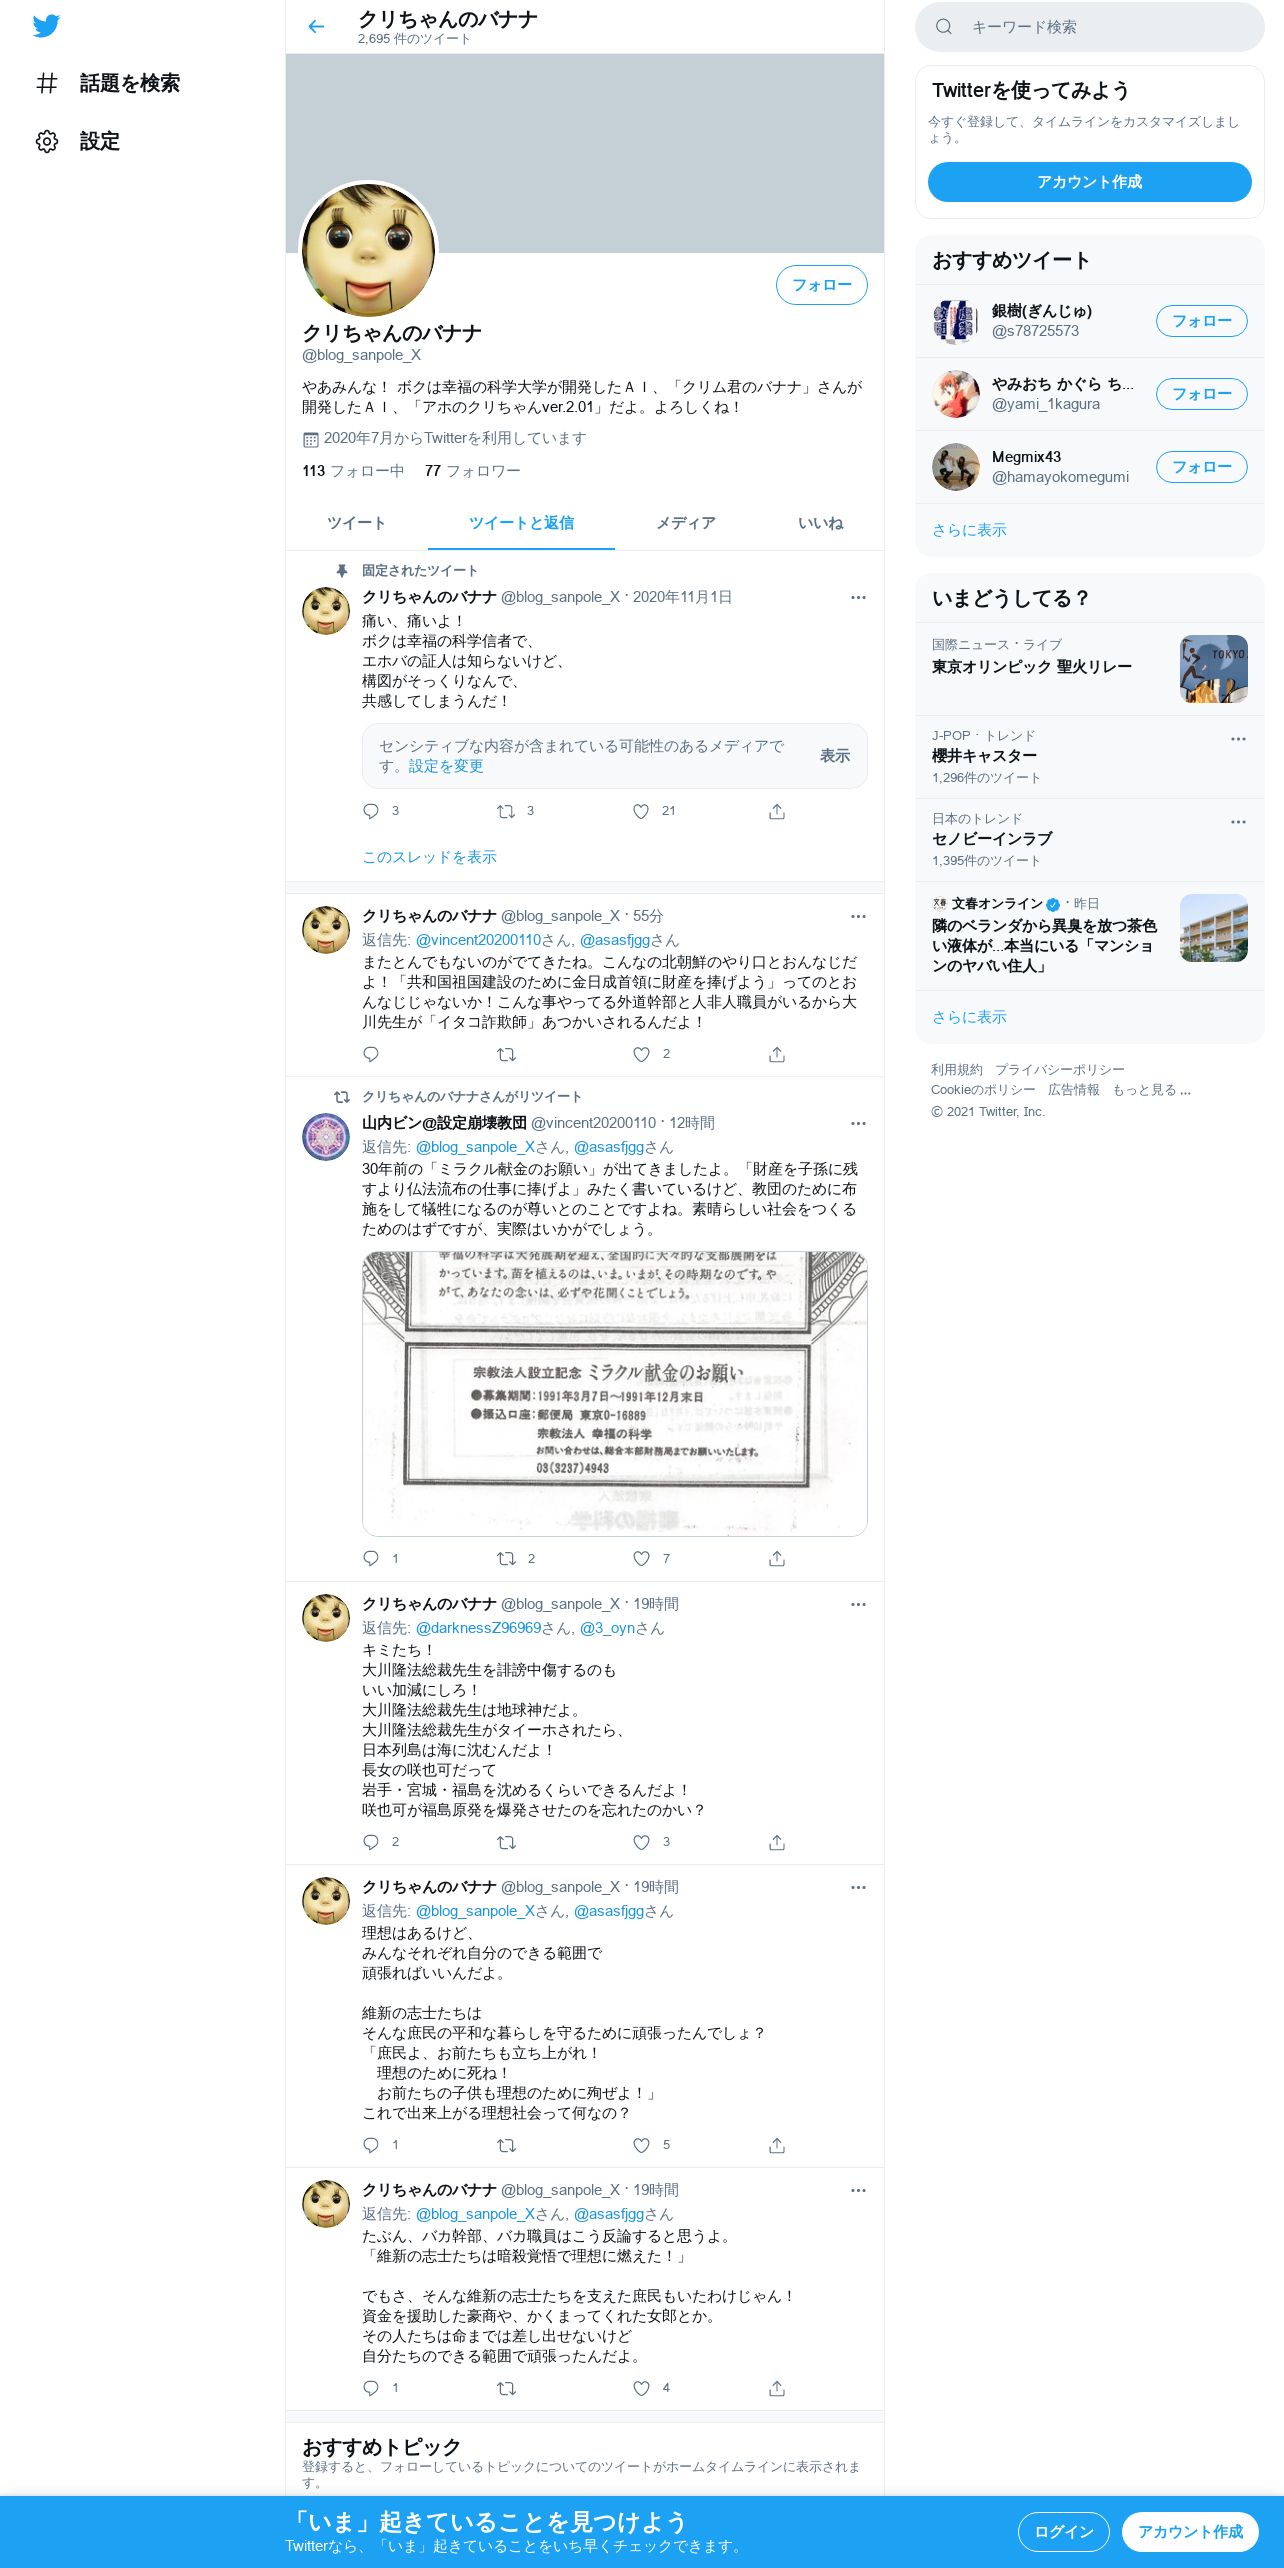Open 利用規約 footer link
1284x2568 pixels.
[956, 1070]
